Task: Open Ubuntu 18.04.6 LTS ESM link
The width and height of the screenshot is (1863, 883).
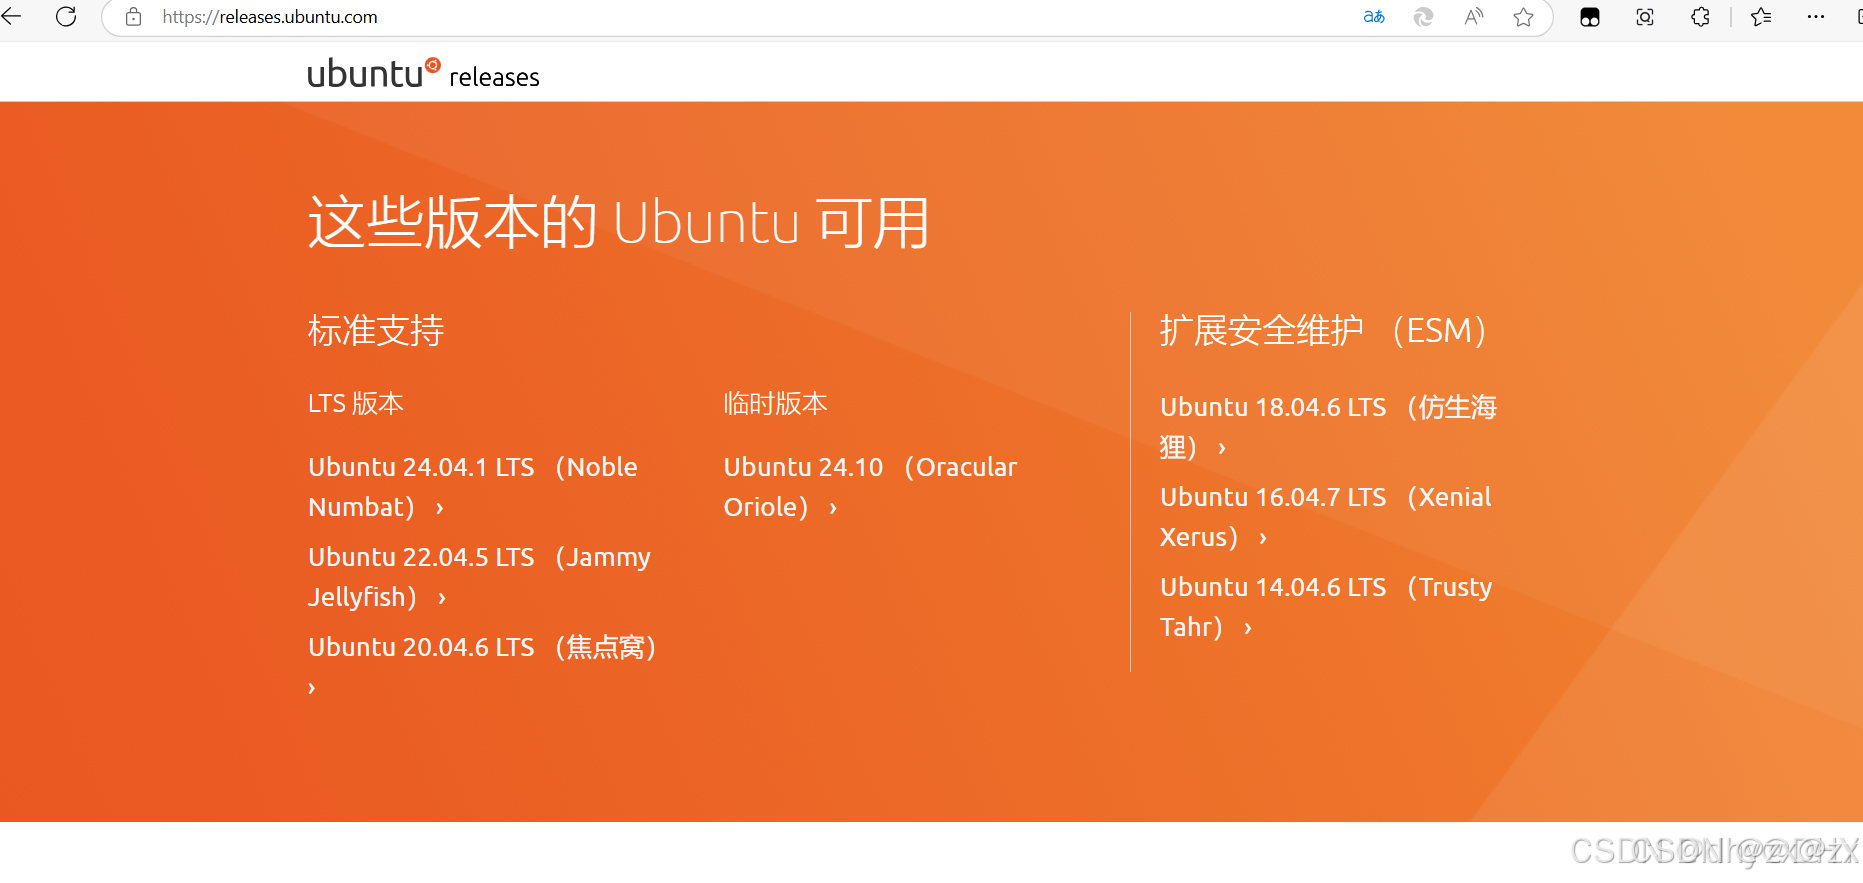Action: (1328, 427)
